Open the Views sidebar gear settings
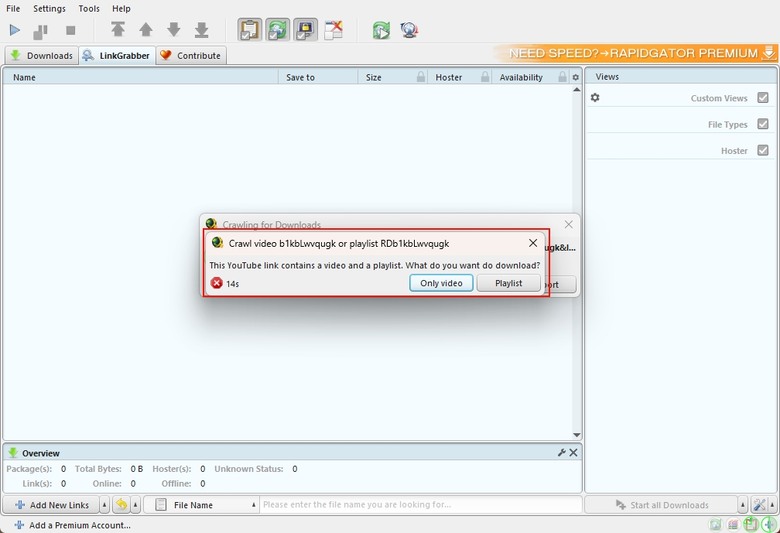 [x=595, y=98]
